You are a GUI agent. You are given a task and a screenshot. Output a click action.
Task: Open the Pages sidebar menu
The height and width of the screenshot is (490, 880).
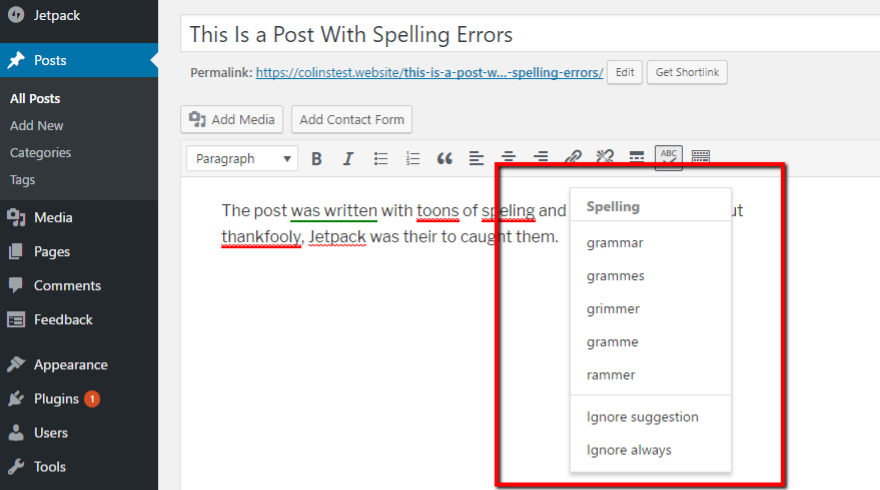(x=79, y=251)
